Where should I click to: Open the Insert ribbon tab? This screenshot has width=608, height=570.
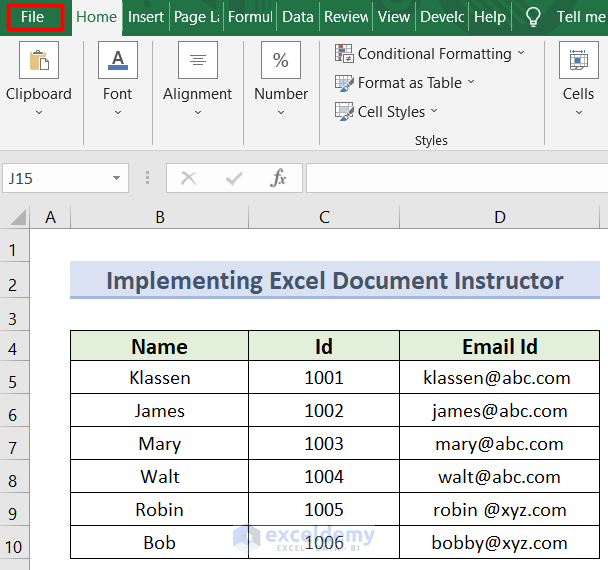coord(146,17)
